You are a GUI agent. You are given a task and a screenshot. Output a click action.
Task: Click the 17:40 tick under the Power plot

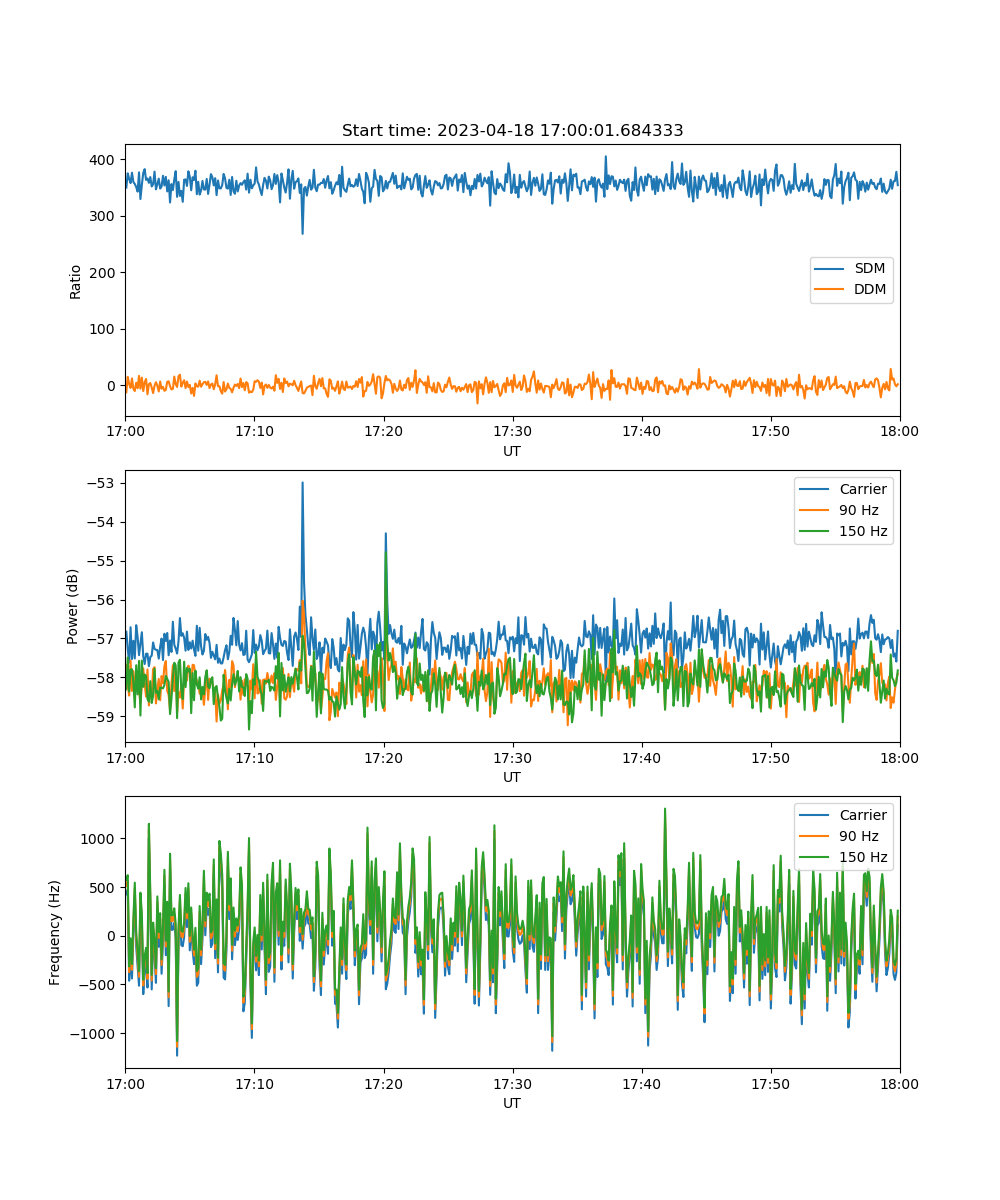[x=641, y=757]
